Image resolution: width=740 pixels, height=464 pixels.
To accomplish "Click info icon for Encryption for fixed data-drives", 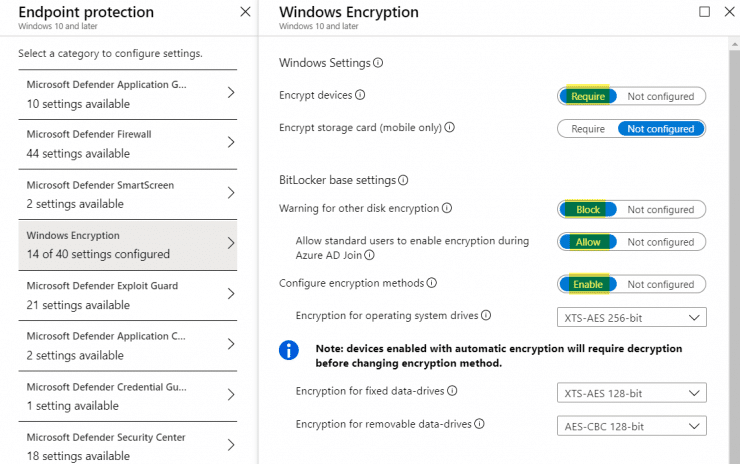I will click(x=452, y=391).
